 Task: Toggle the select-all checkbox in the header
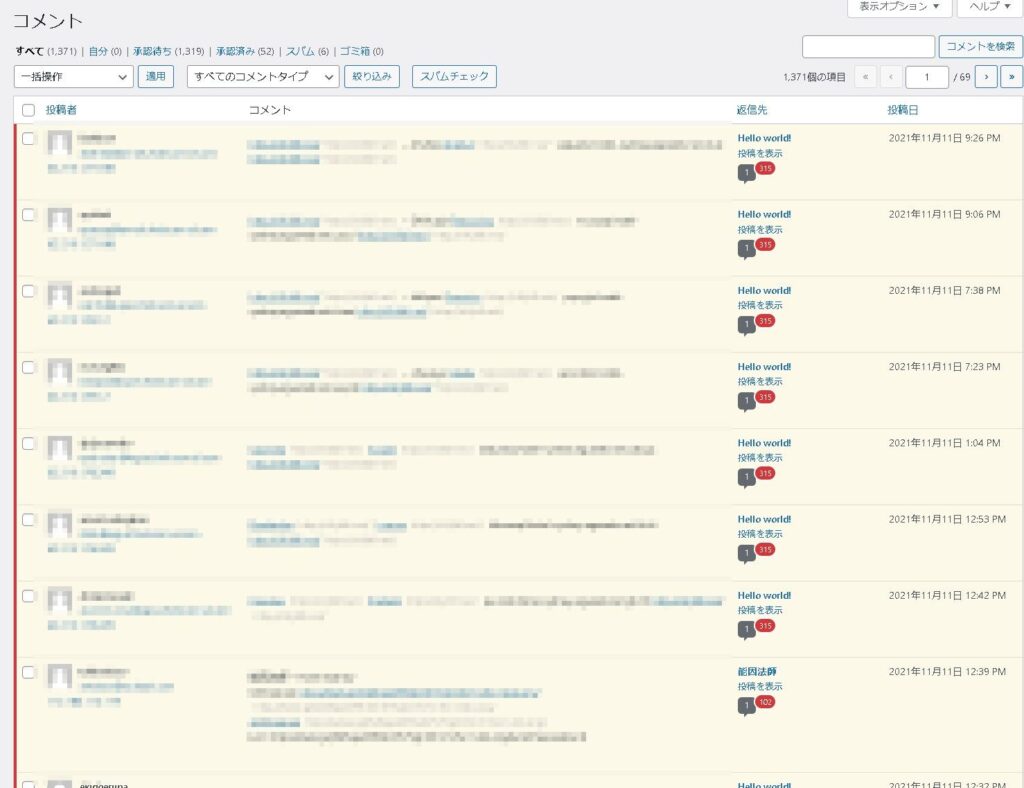(28, 110)
